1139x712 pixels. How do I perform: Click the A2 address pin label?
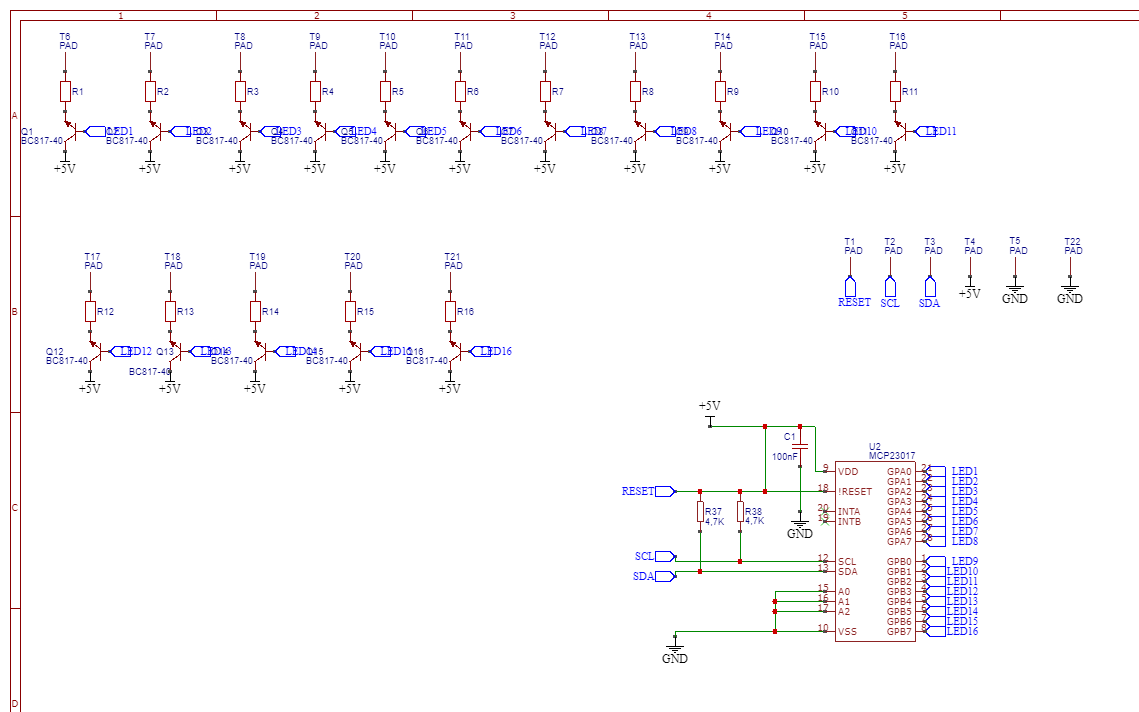click(x=843, y=612)
